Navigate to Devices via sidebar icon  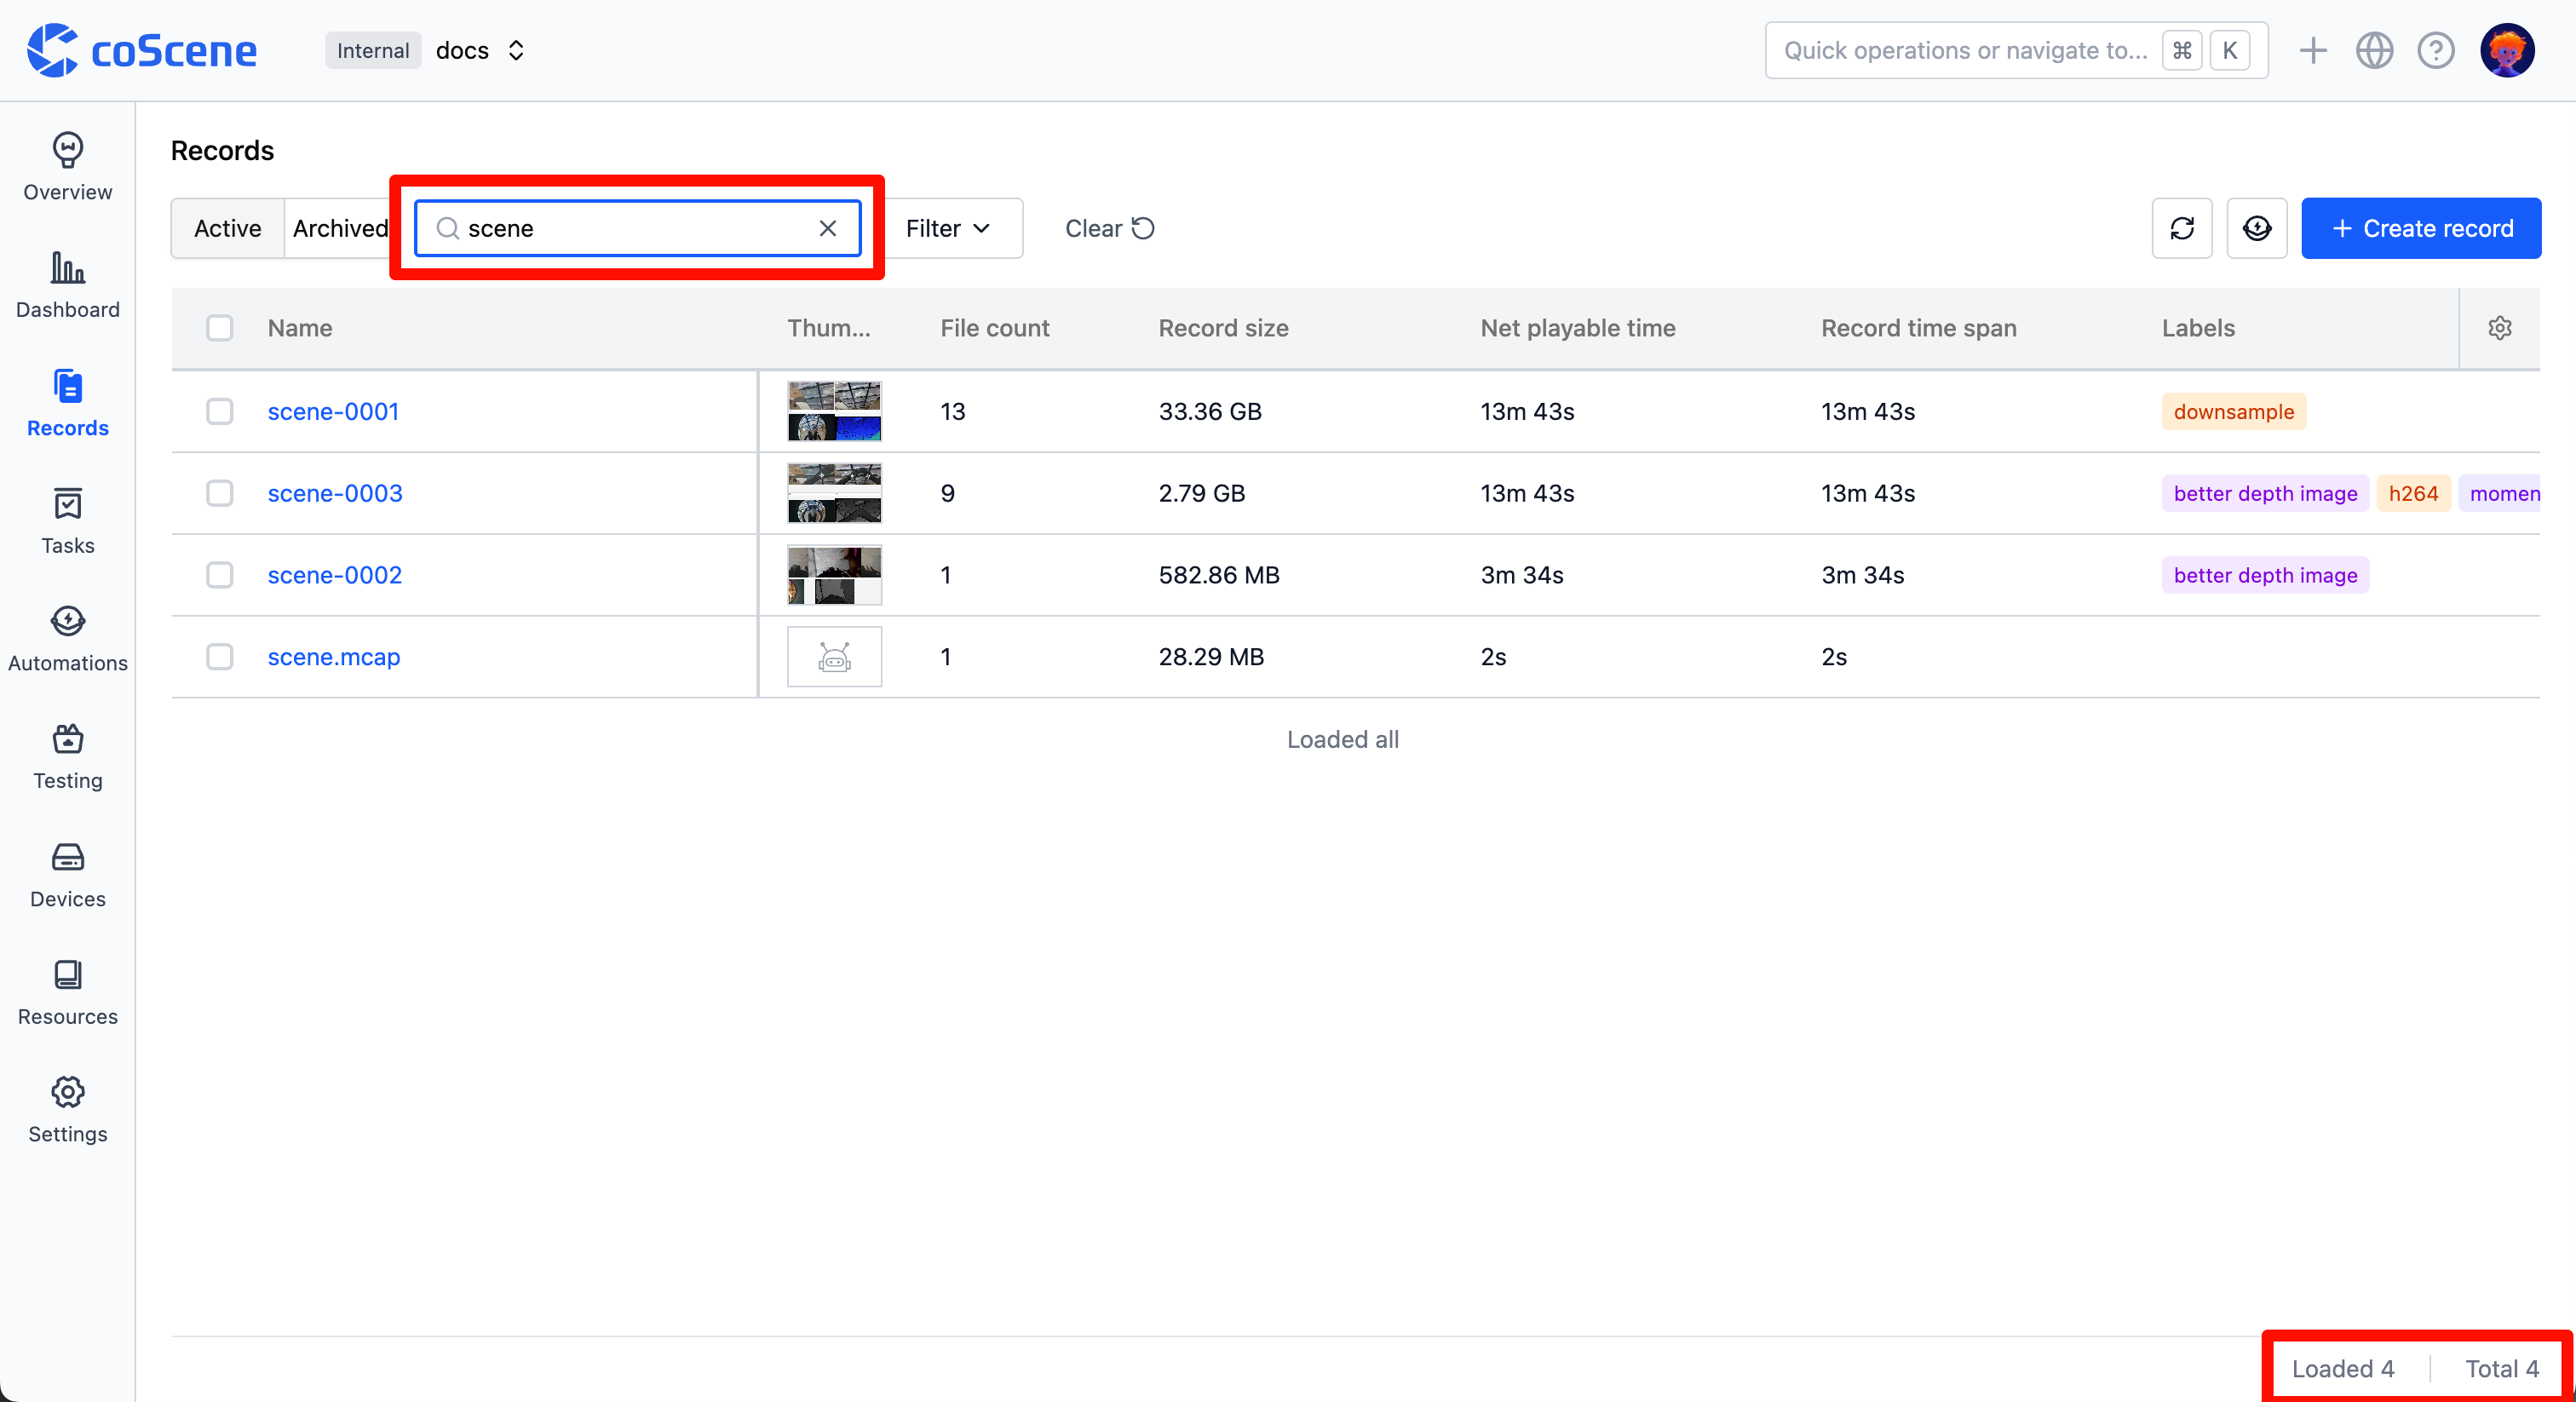click(66, 873)
